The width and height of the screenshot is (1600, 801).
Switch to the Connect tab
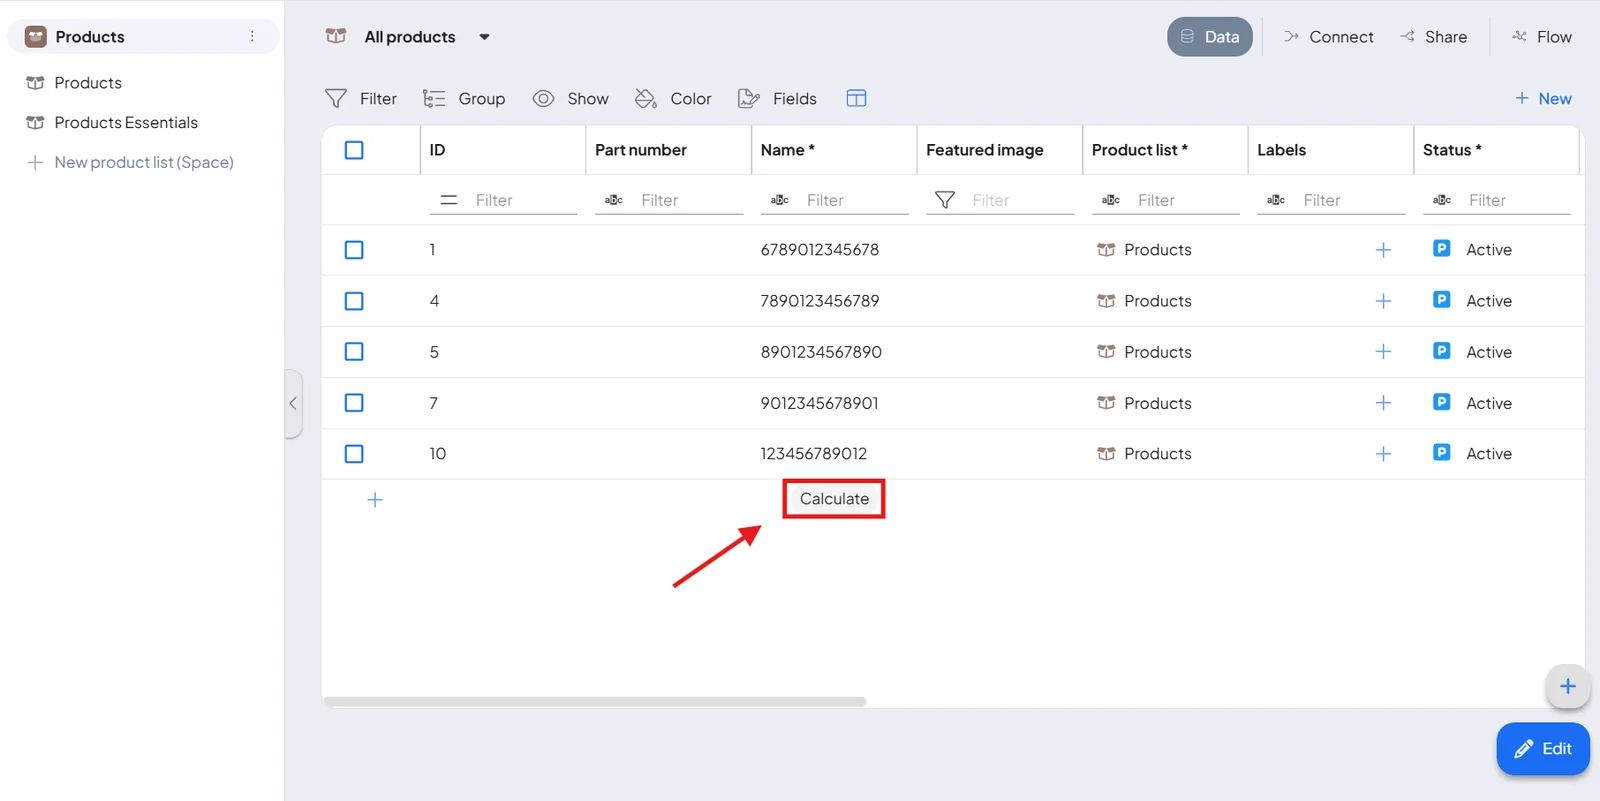[x=1329, y=37]
